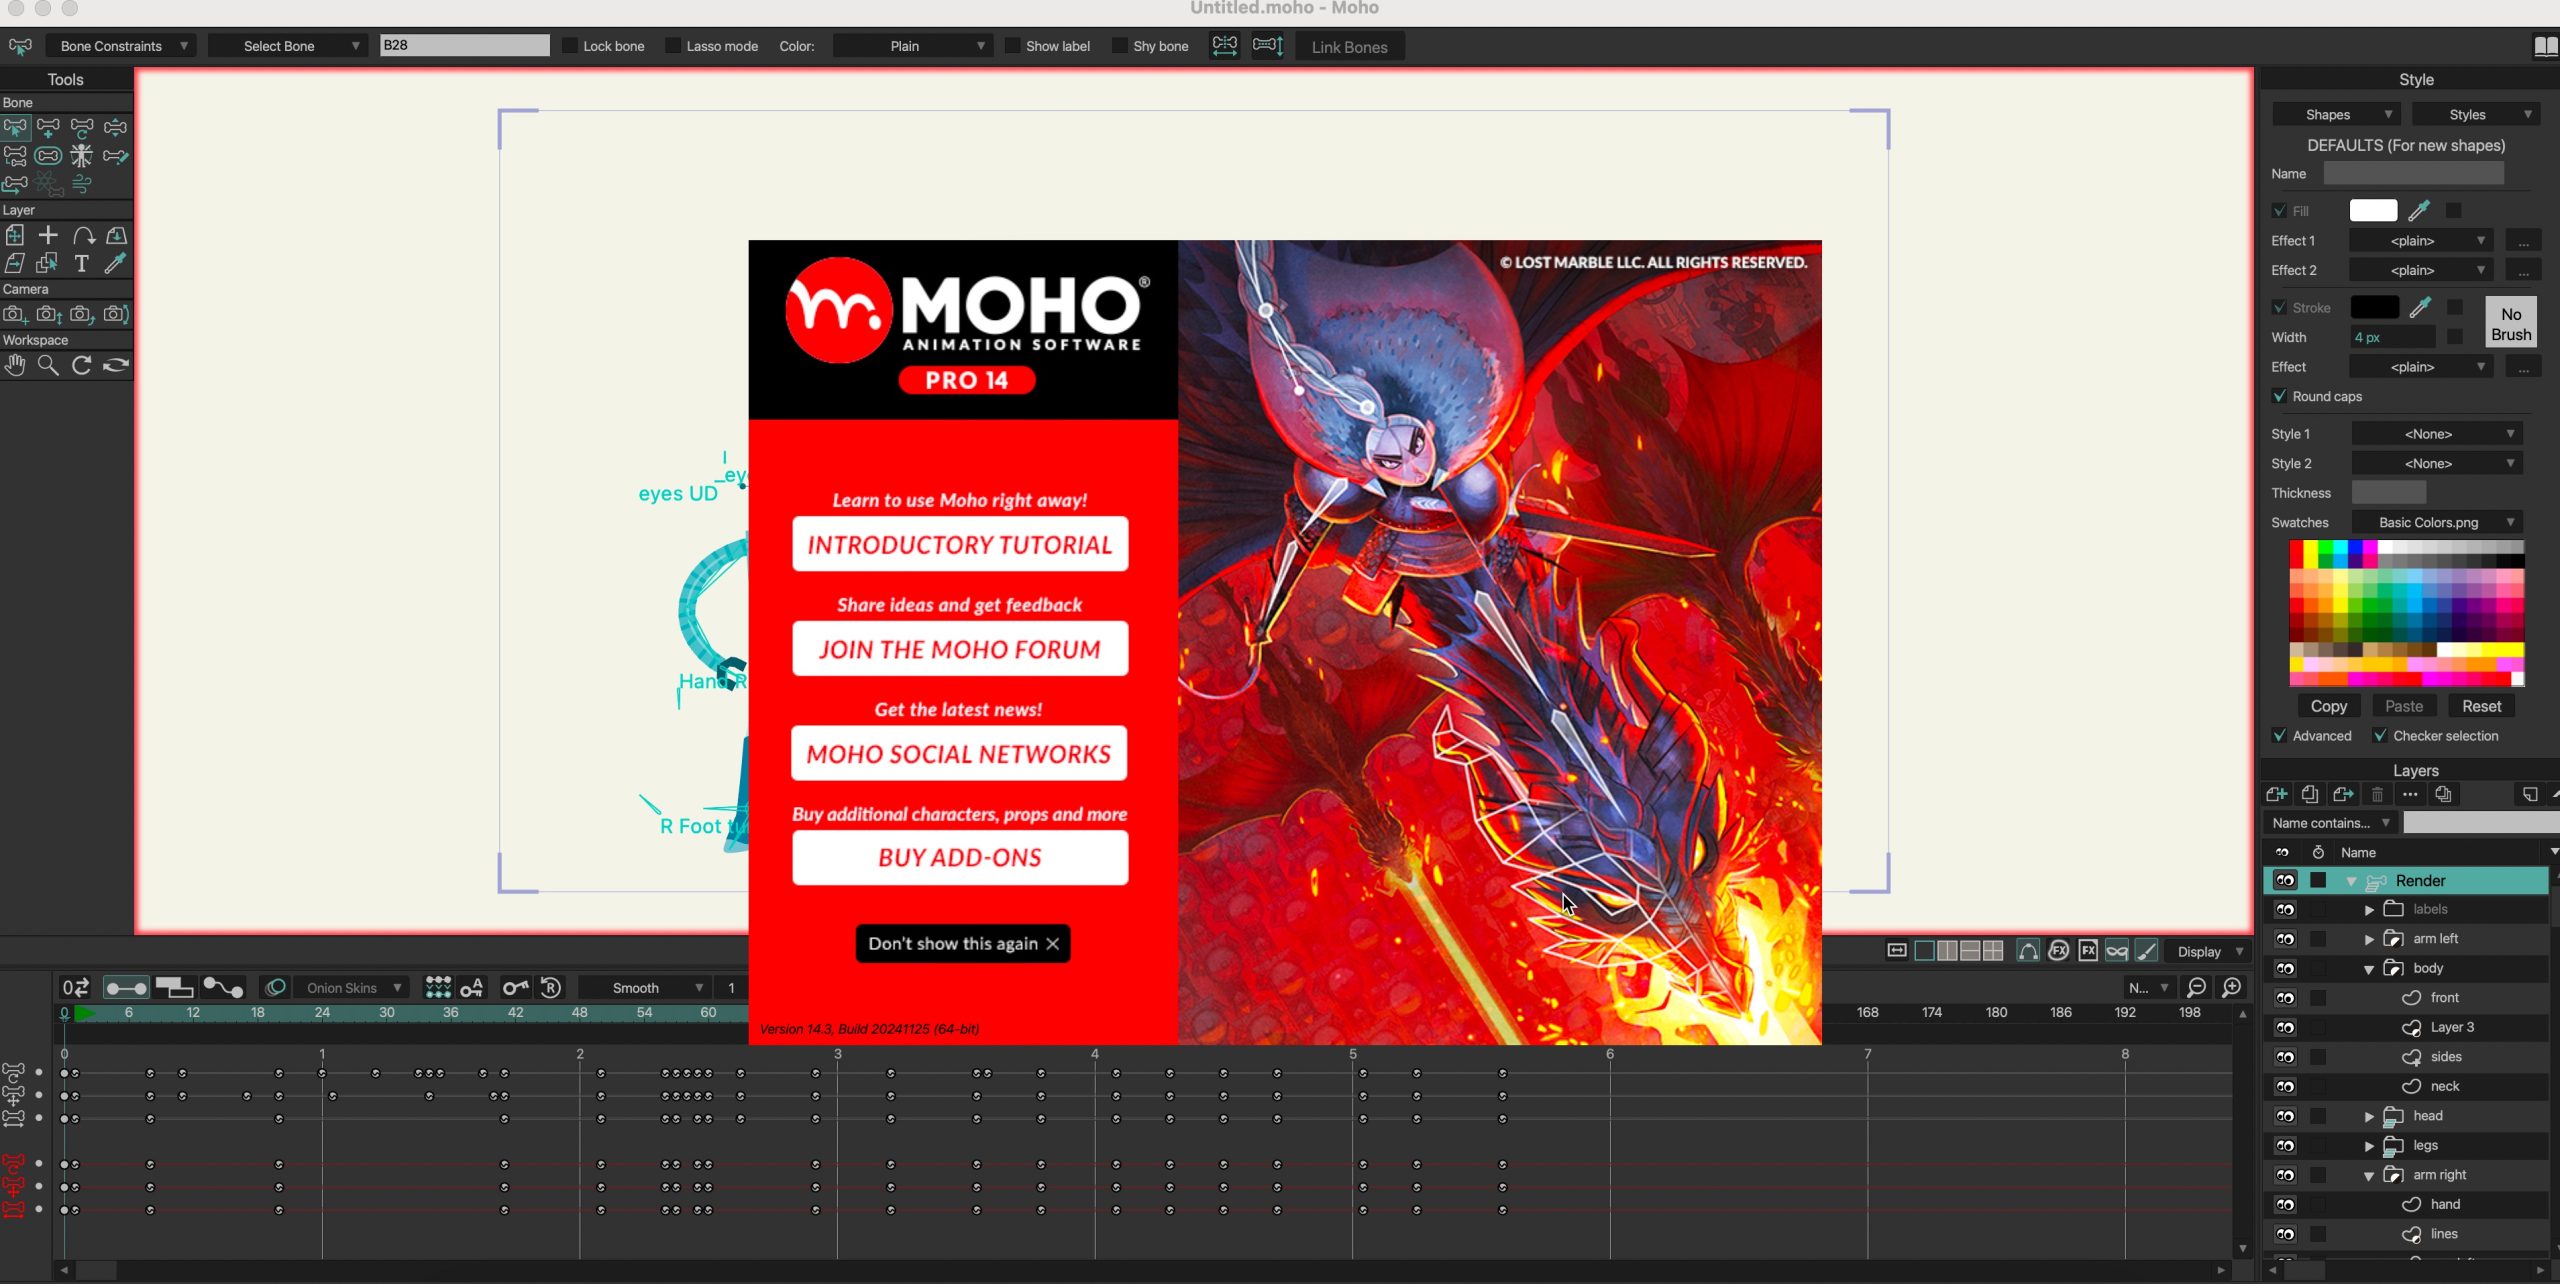2560x1284 pixels.
Task: Click JOIN THE MOHO FORUM button
Action: (x=960, y=649)
